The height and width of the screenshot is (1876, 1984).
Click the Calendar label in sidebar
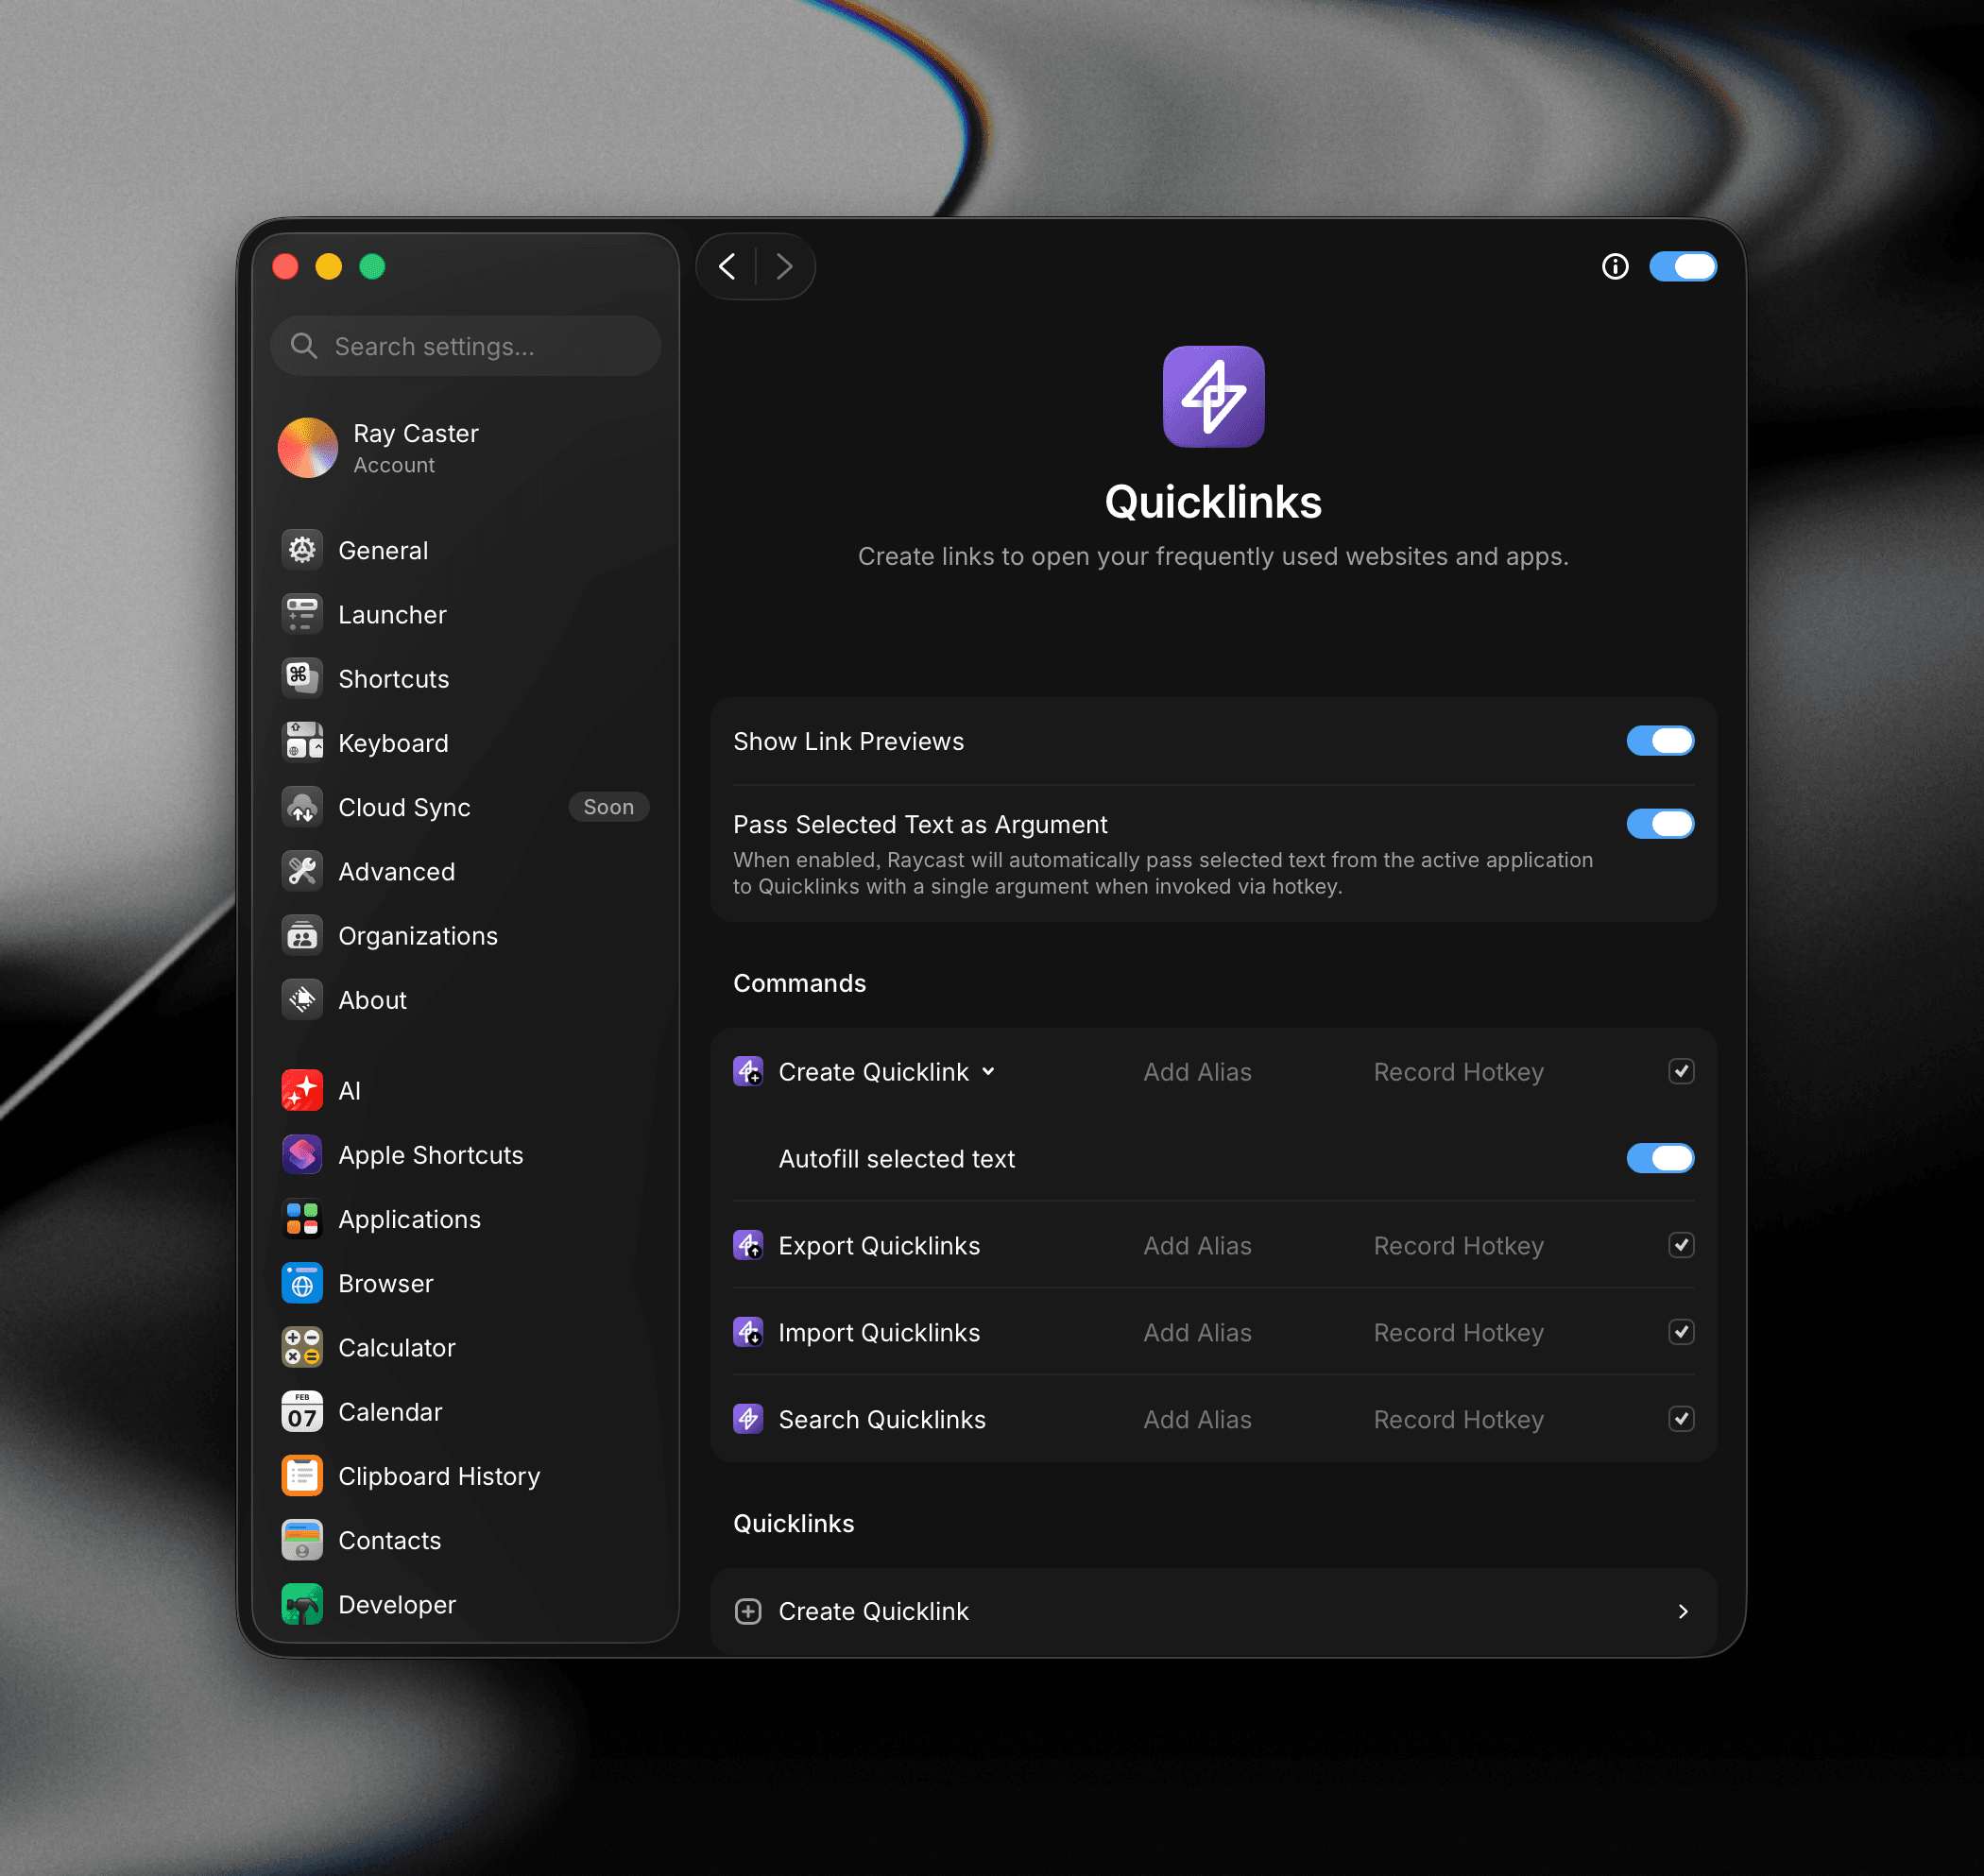pos(390,1411)
